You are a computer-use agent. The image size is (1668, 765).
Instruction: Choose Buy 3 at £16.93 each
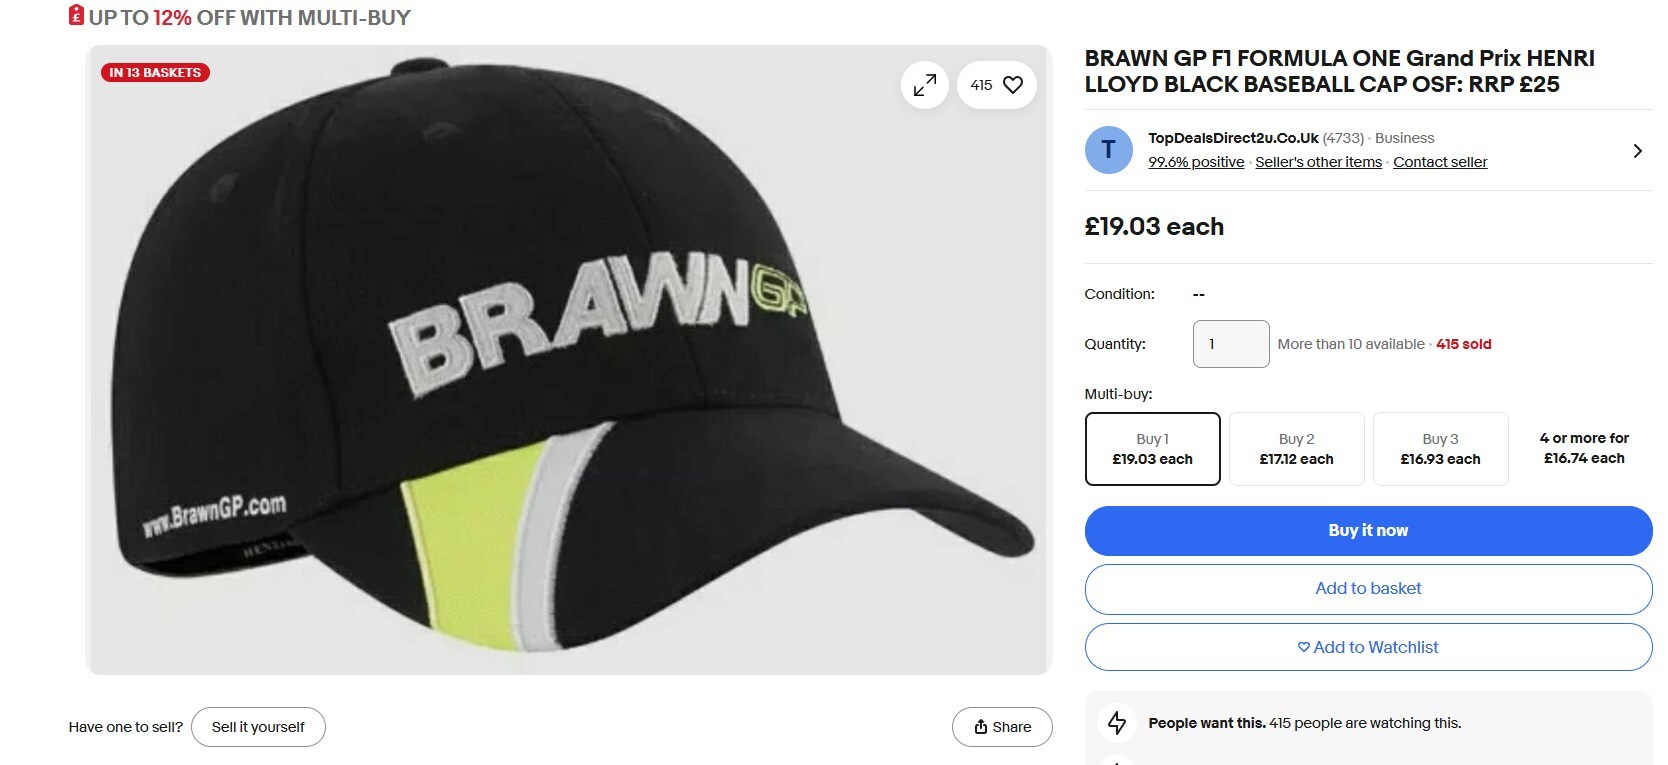click(x=1440, y=449)
